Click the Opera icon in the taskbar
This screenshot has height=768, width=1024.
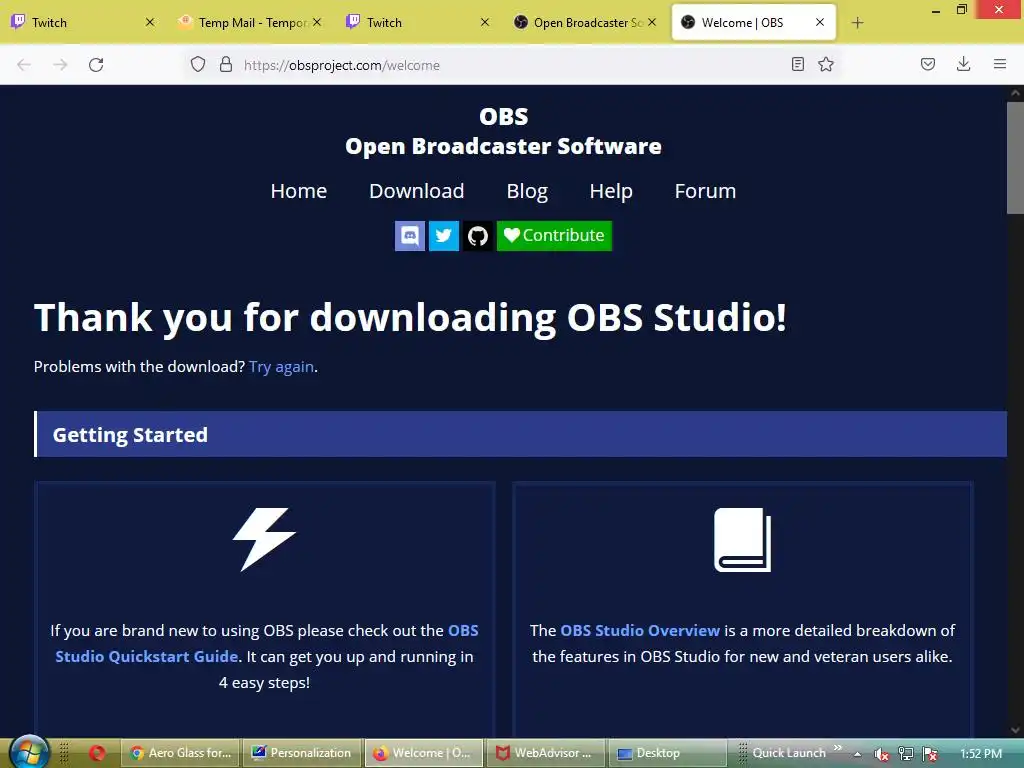[97, 753]
